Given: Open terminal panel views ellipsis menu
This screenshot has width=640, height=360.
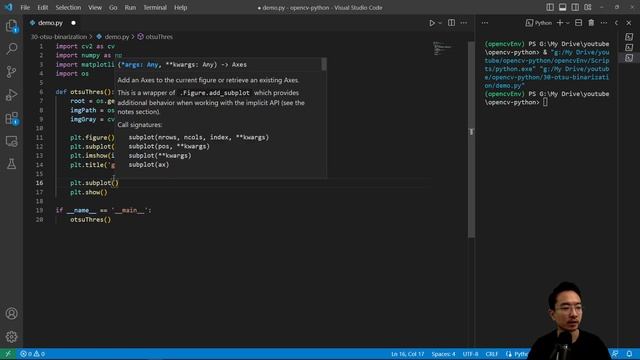Looking at the screenshot, I should pos(484,23).
